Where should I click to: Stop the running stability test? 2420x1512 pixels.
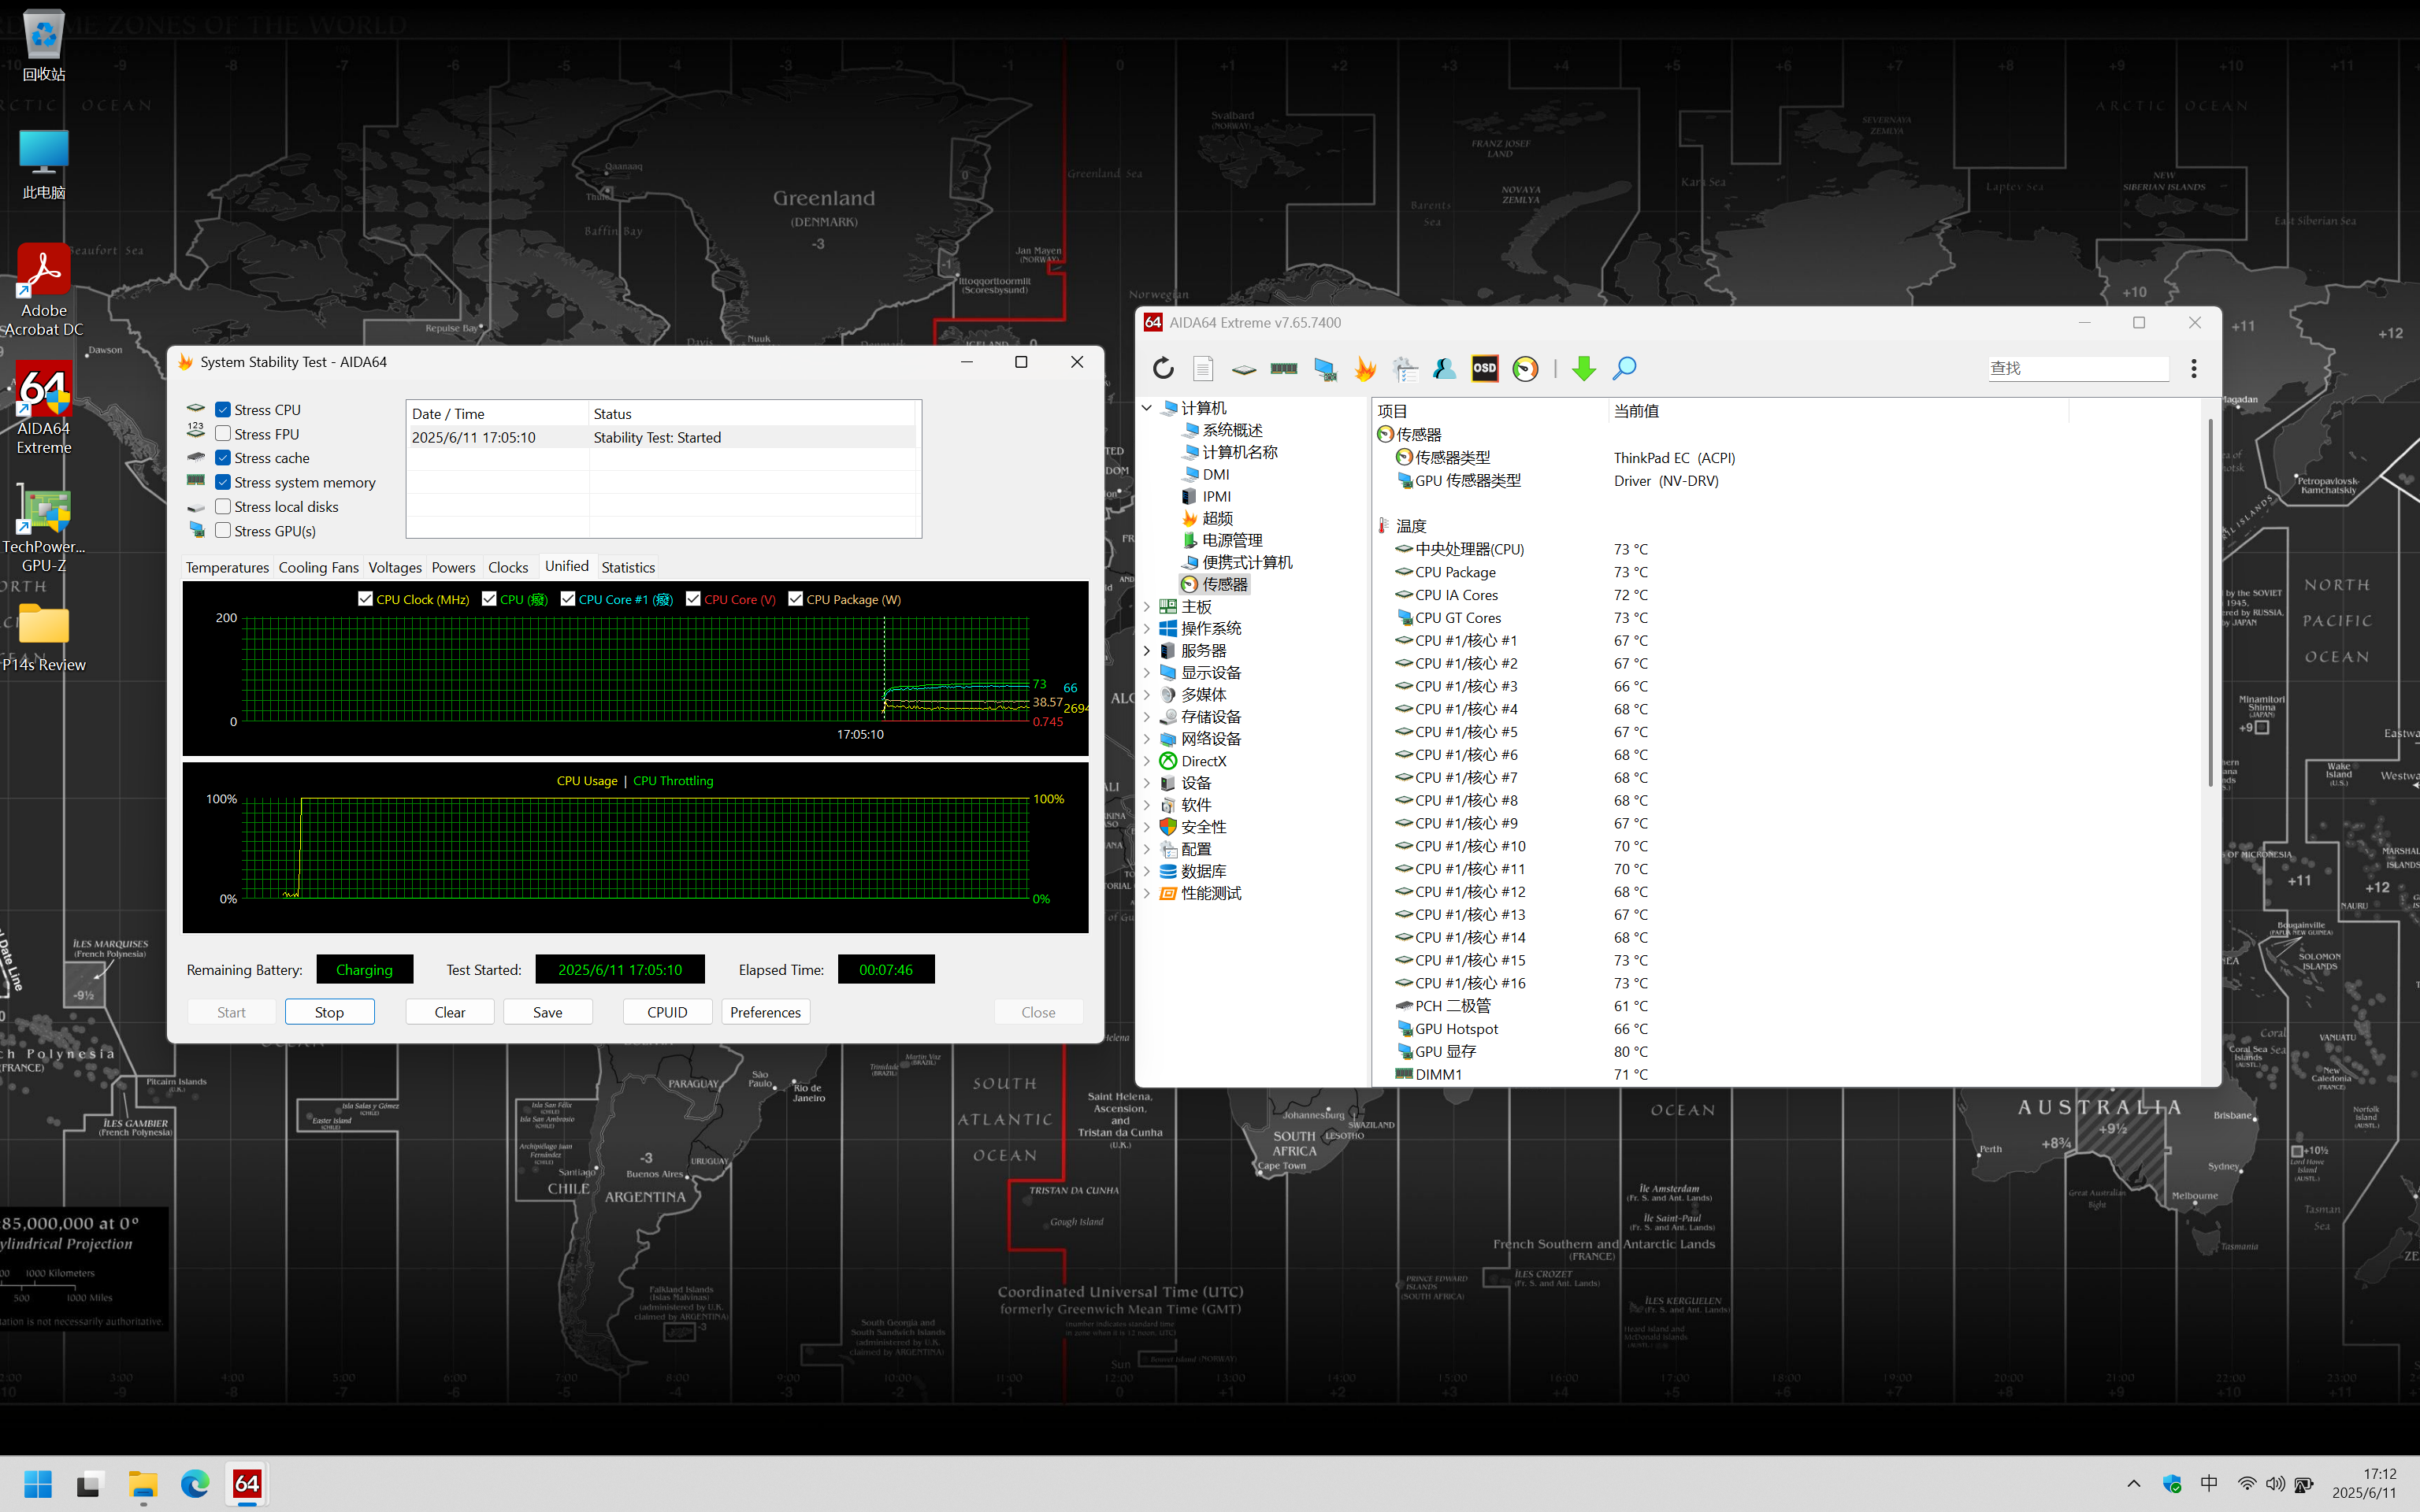(329, 1012)
